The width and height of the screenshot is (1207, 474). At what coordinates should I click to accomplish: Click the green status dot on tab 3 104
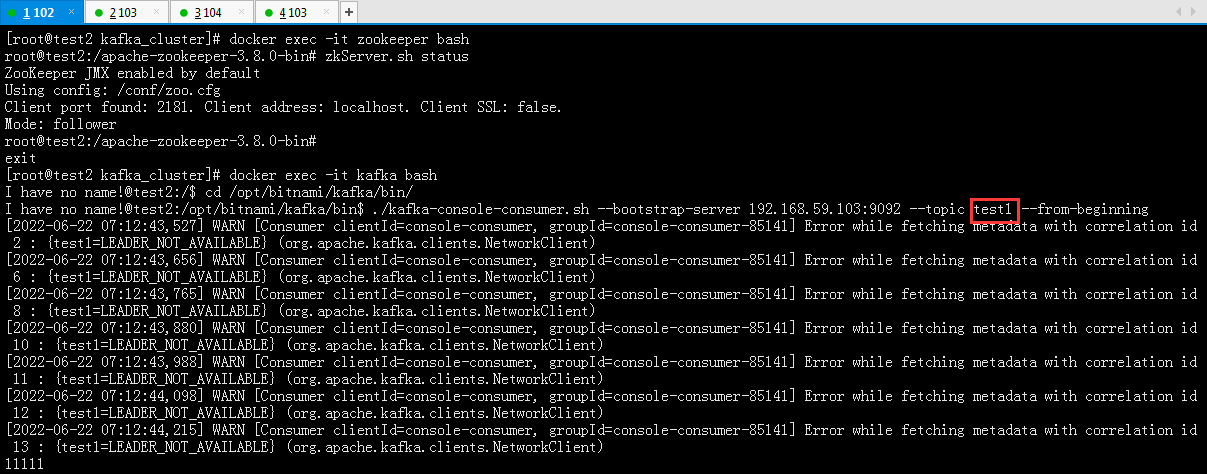click(x=183, y=13)
